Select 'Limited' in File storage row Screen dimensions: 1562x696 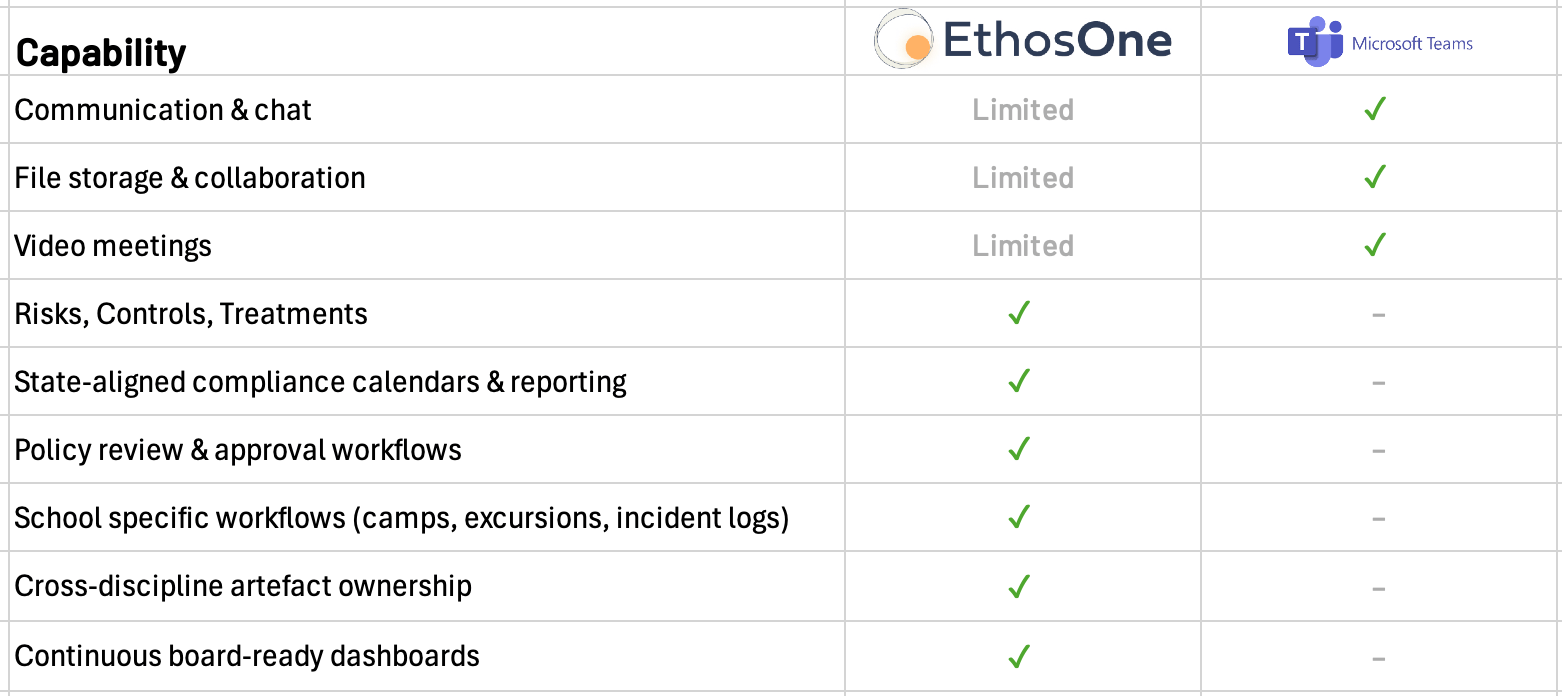coord(1022,177)
